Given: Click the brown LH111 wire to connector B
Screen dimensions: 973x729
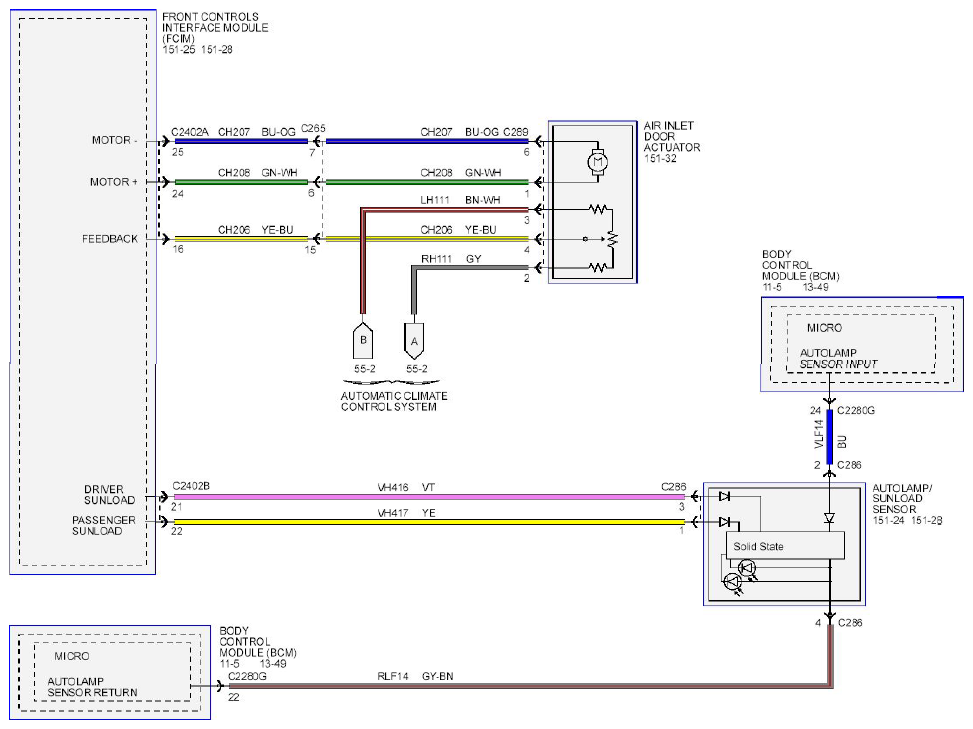Looking at the screenshot, I should (x=364, y=261).
